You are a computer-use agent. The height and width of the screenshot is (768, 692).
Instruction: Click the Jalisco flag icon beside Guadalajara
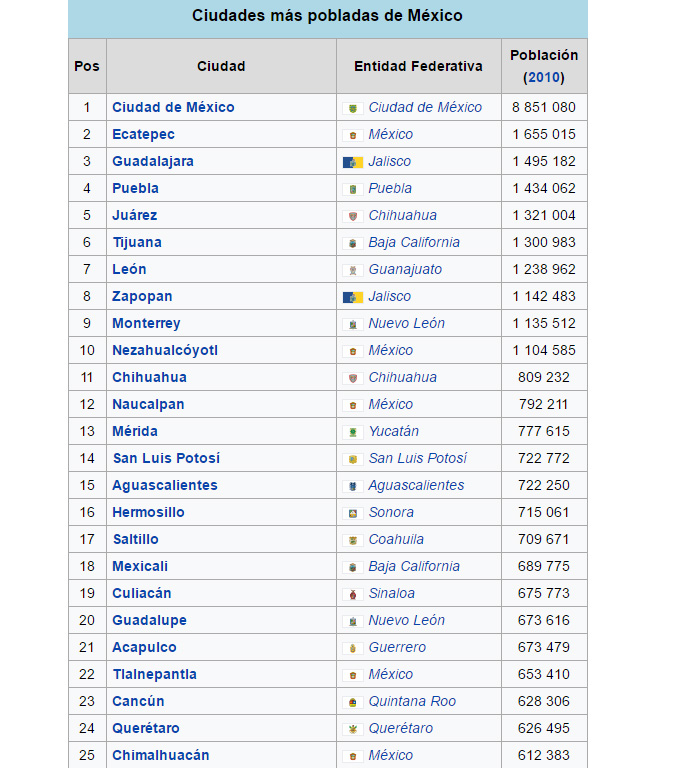[x=353, y=162]
